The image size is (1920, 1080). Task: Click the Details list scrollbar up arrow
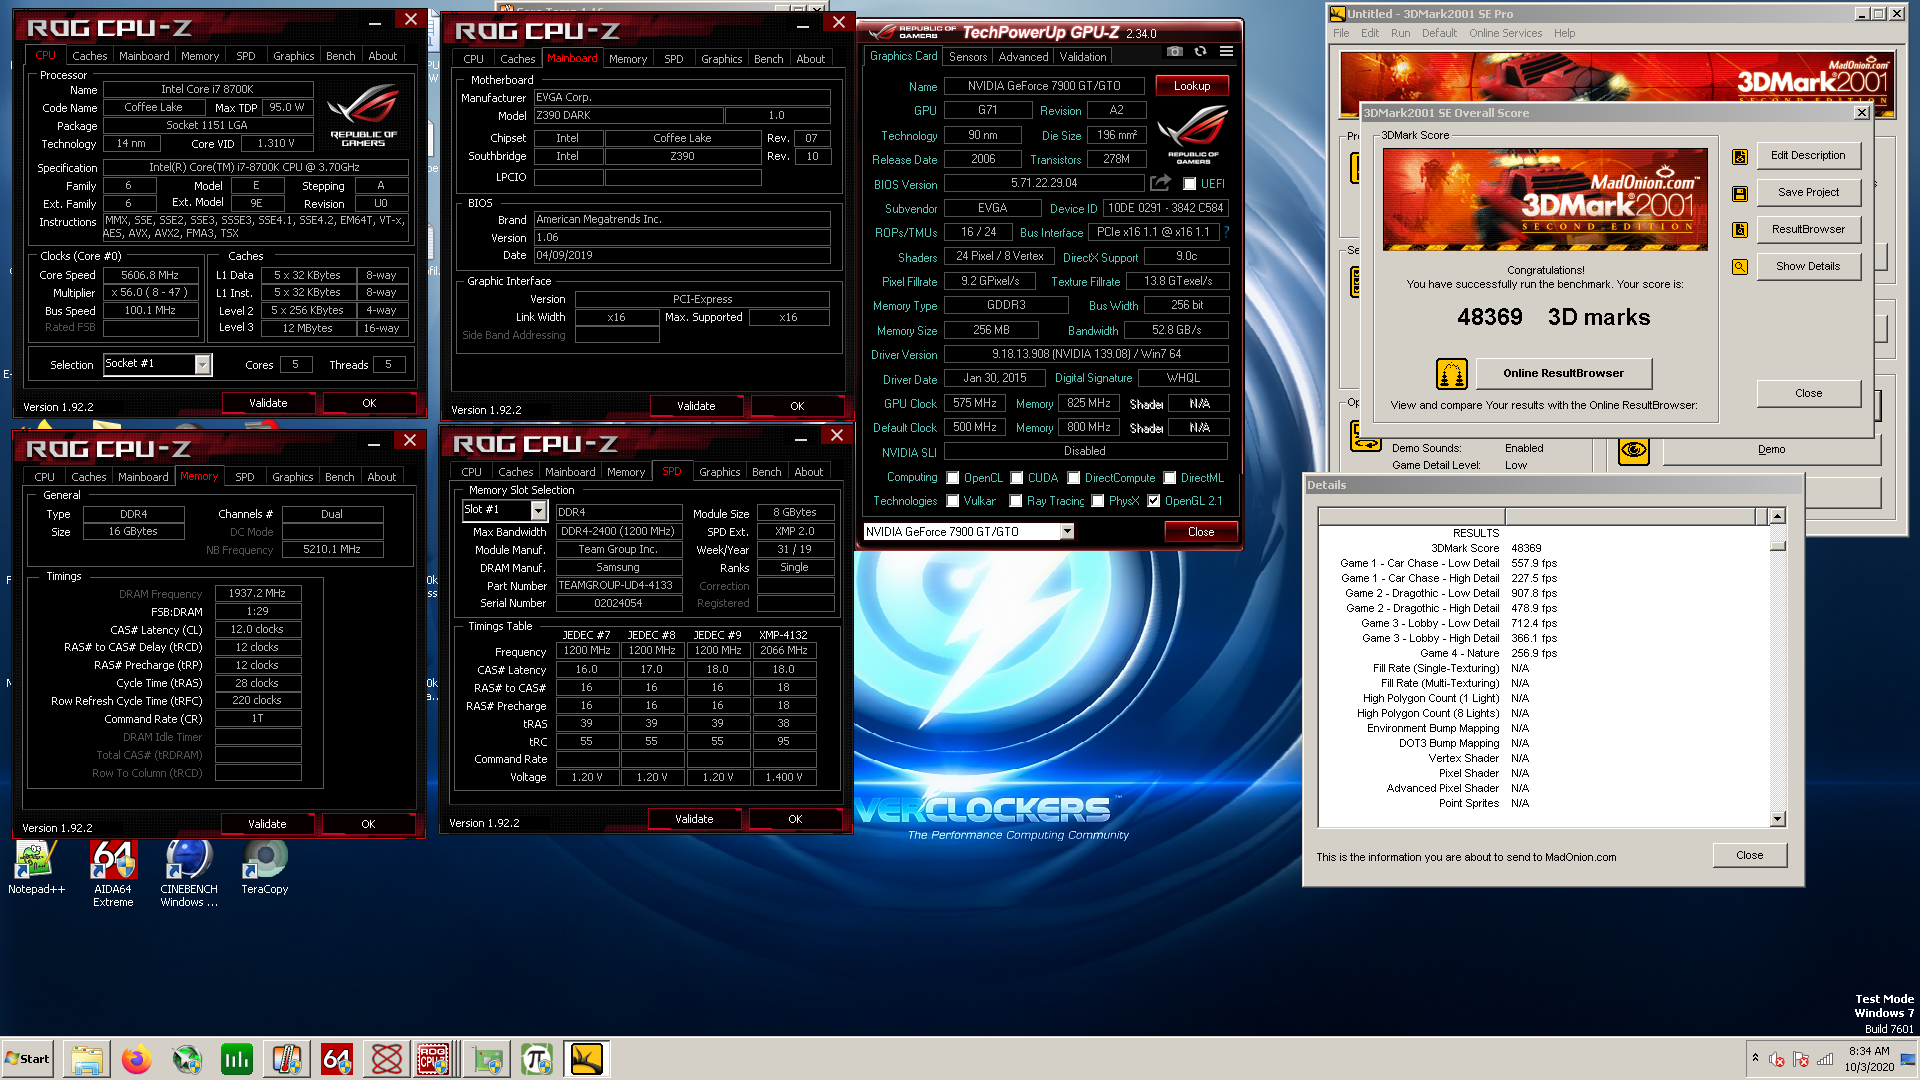coord(1777,516)
